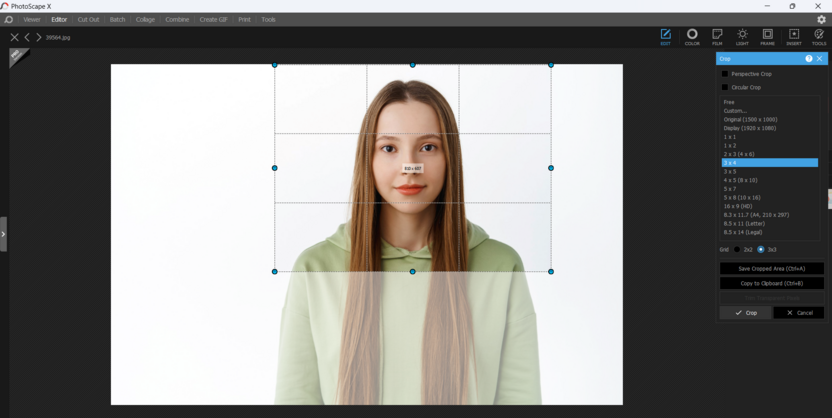Select the highlighted 3 x 4 ratio
This screenshot has height=418, width=832.
click(769, 163)
